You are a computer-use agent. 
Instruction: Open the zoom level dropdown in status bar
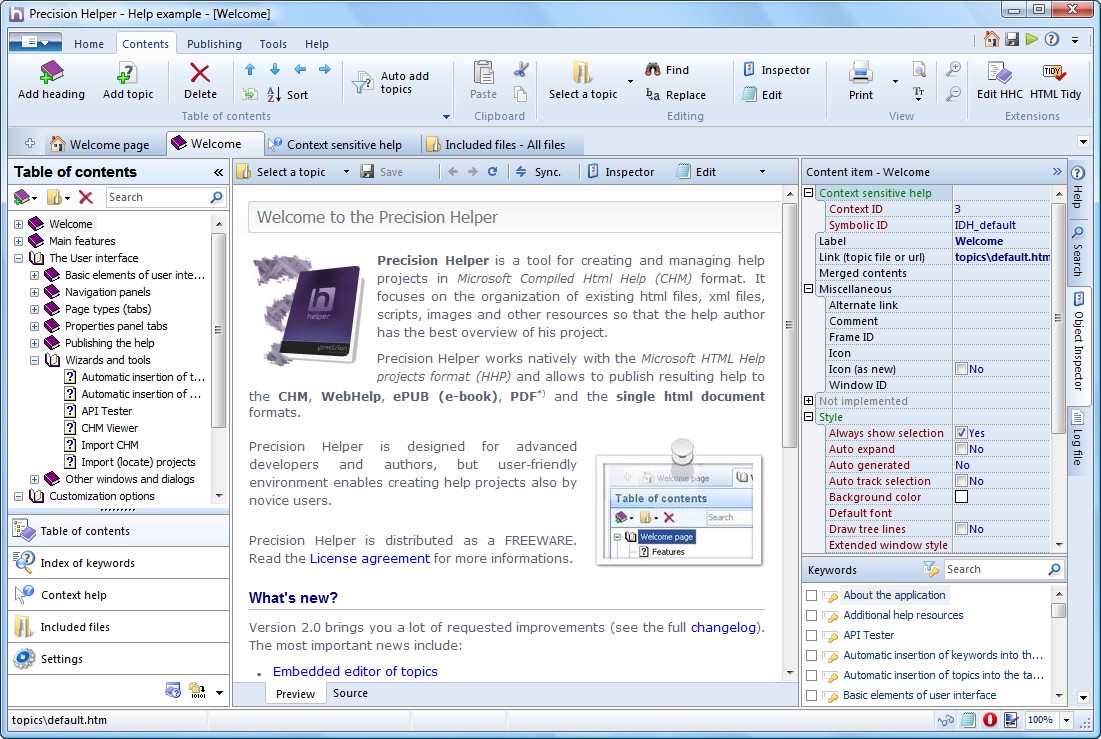click(x=1067, y=720)
